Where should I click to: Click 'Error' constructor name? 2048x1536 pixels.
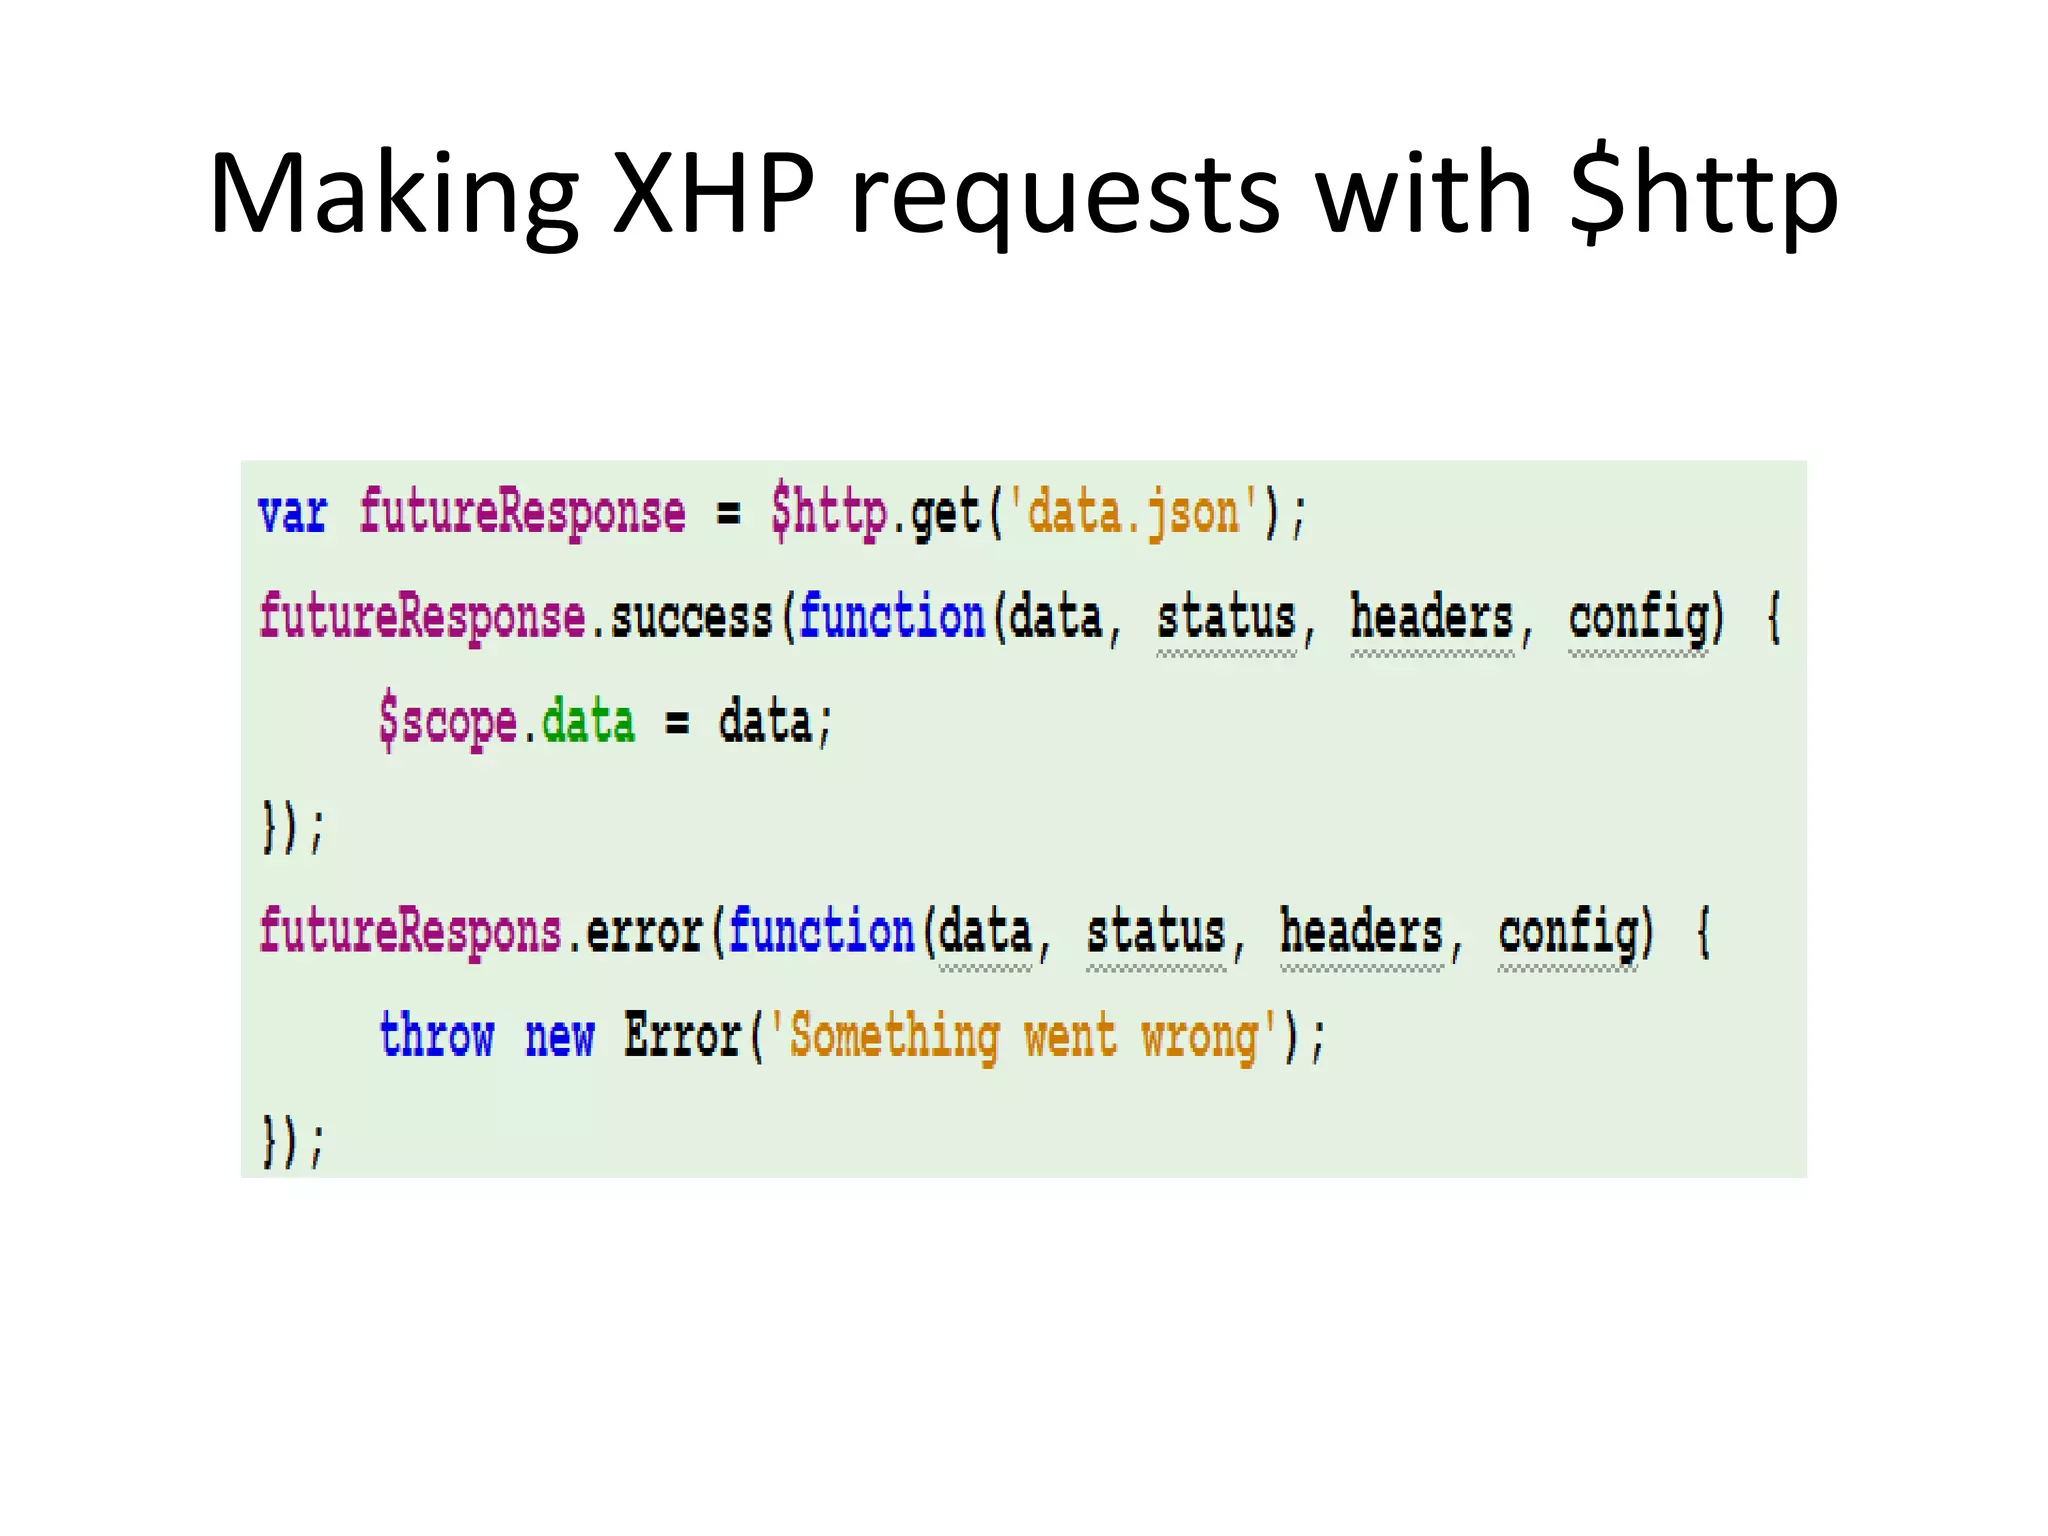[x=682, y=1036]
